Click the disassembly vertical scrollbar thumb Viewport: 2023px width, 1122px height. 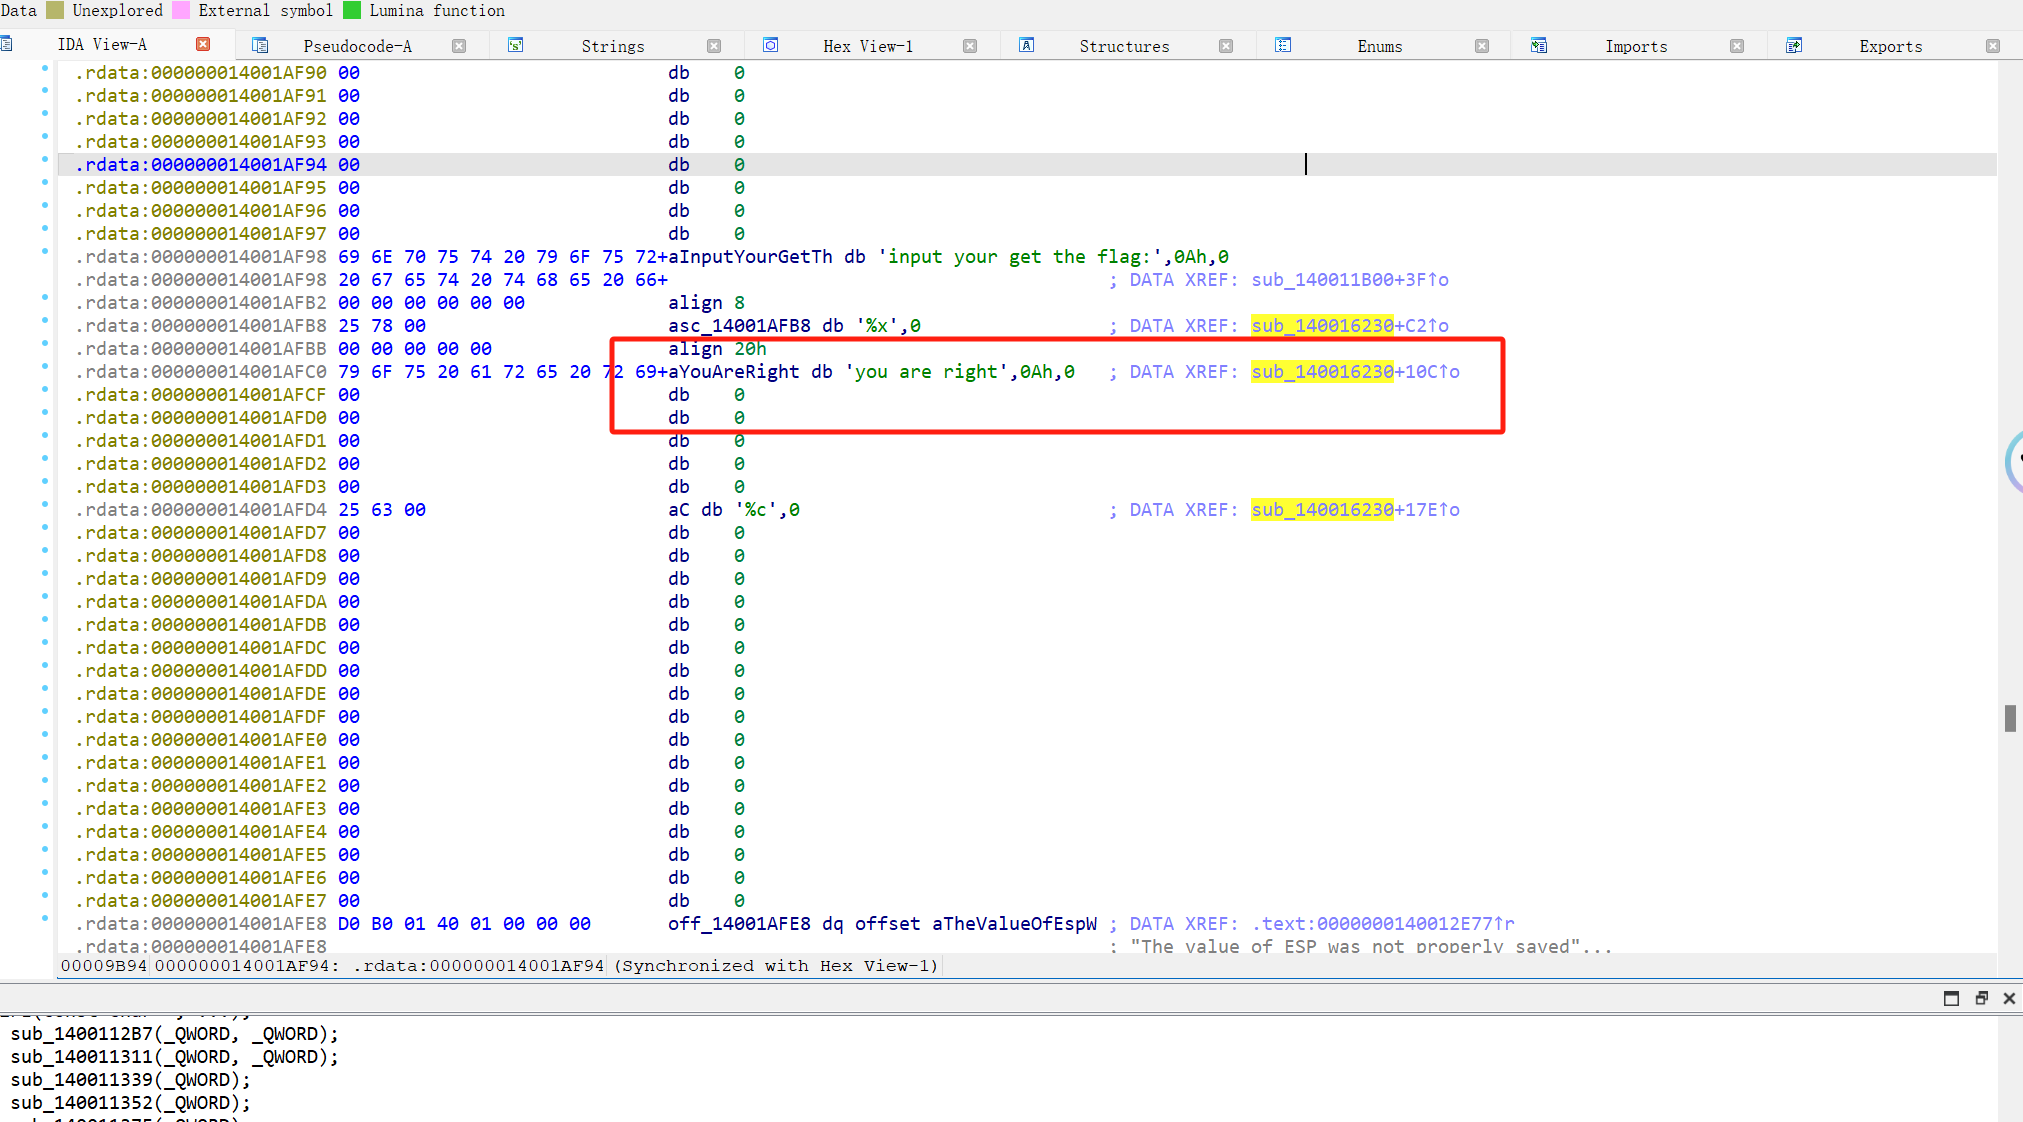pyautogui.click(x=2010, y=718)
